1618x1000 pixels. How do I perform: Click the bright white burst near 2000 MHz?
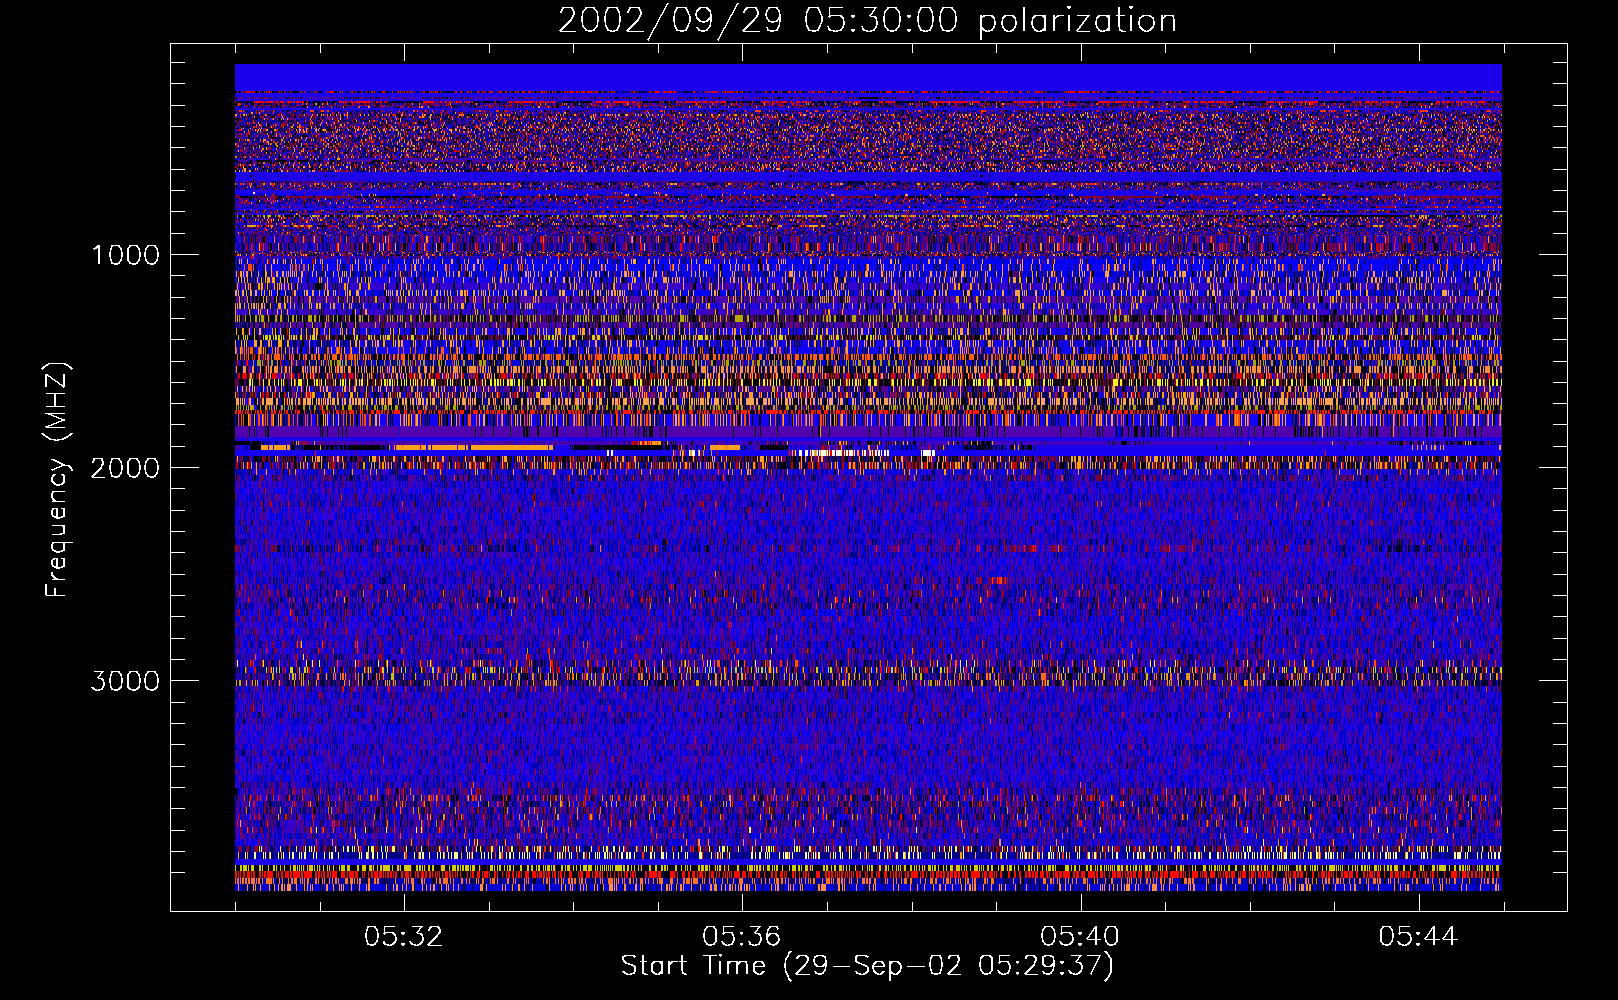tap(842, 453)
